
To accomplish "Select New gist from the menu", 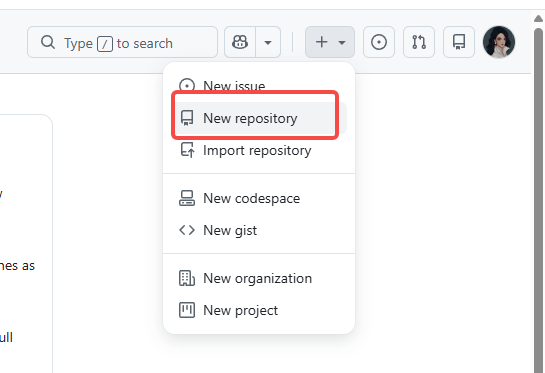I will (259, 230).
